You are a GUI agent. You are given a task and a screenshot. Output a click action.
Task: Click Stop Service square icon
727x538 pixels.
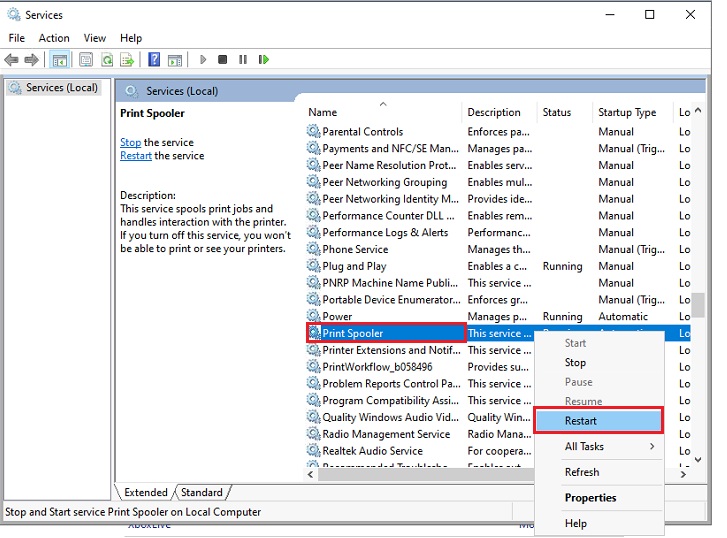(x=223, y=59)
